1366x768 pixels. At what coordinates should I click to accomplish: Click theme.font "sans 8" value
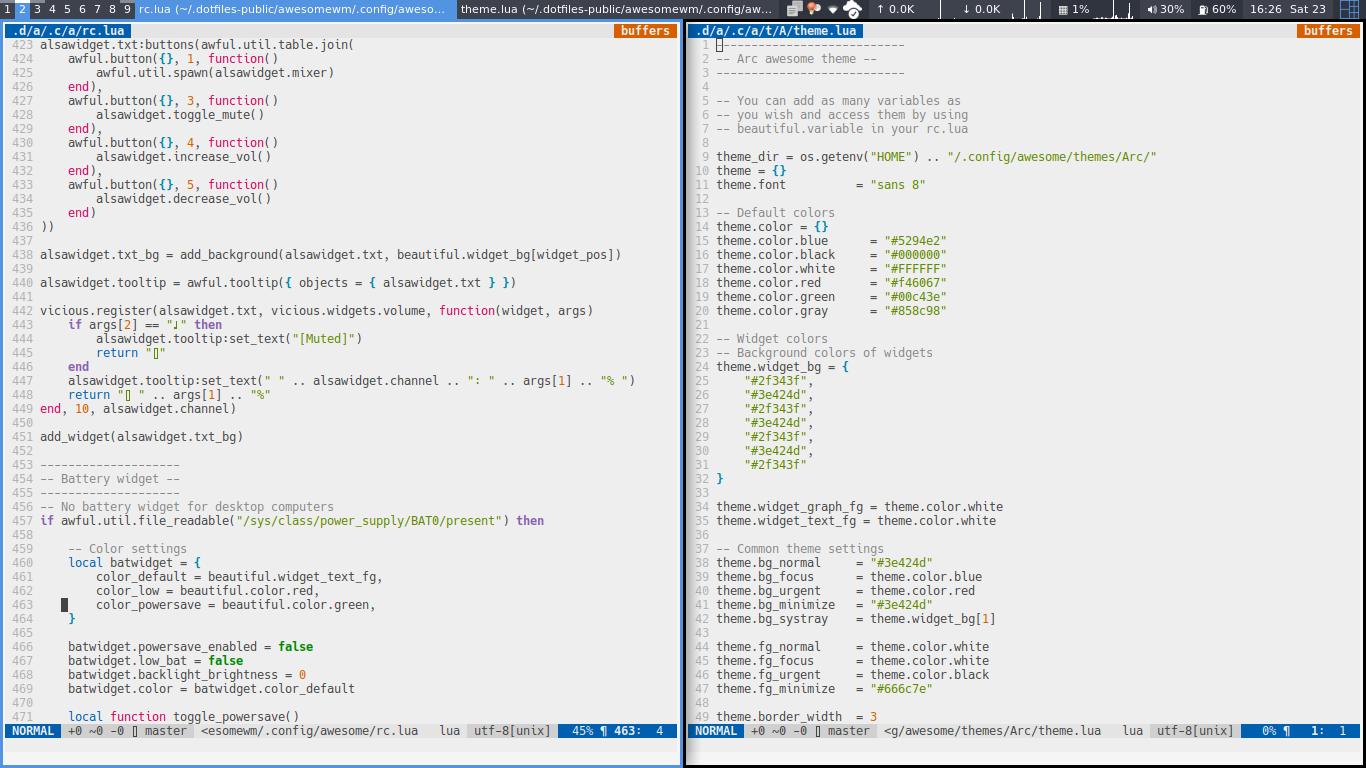898,185
